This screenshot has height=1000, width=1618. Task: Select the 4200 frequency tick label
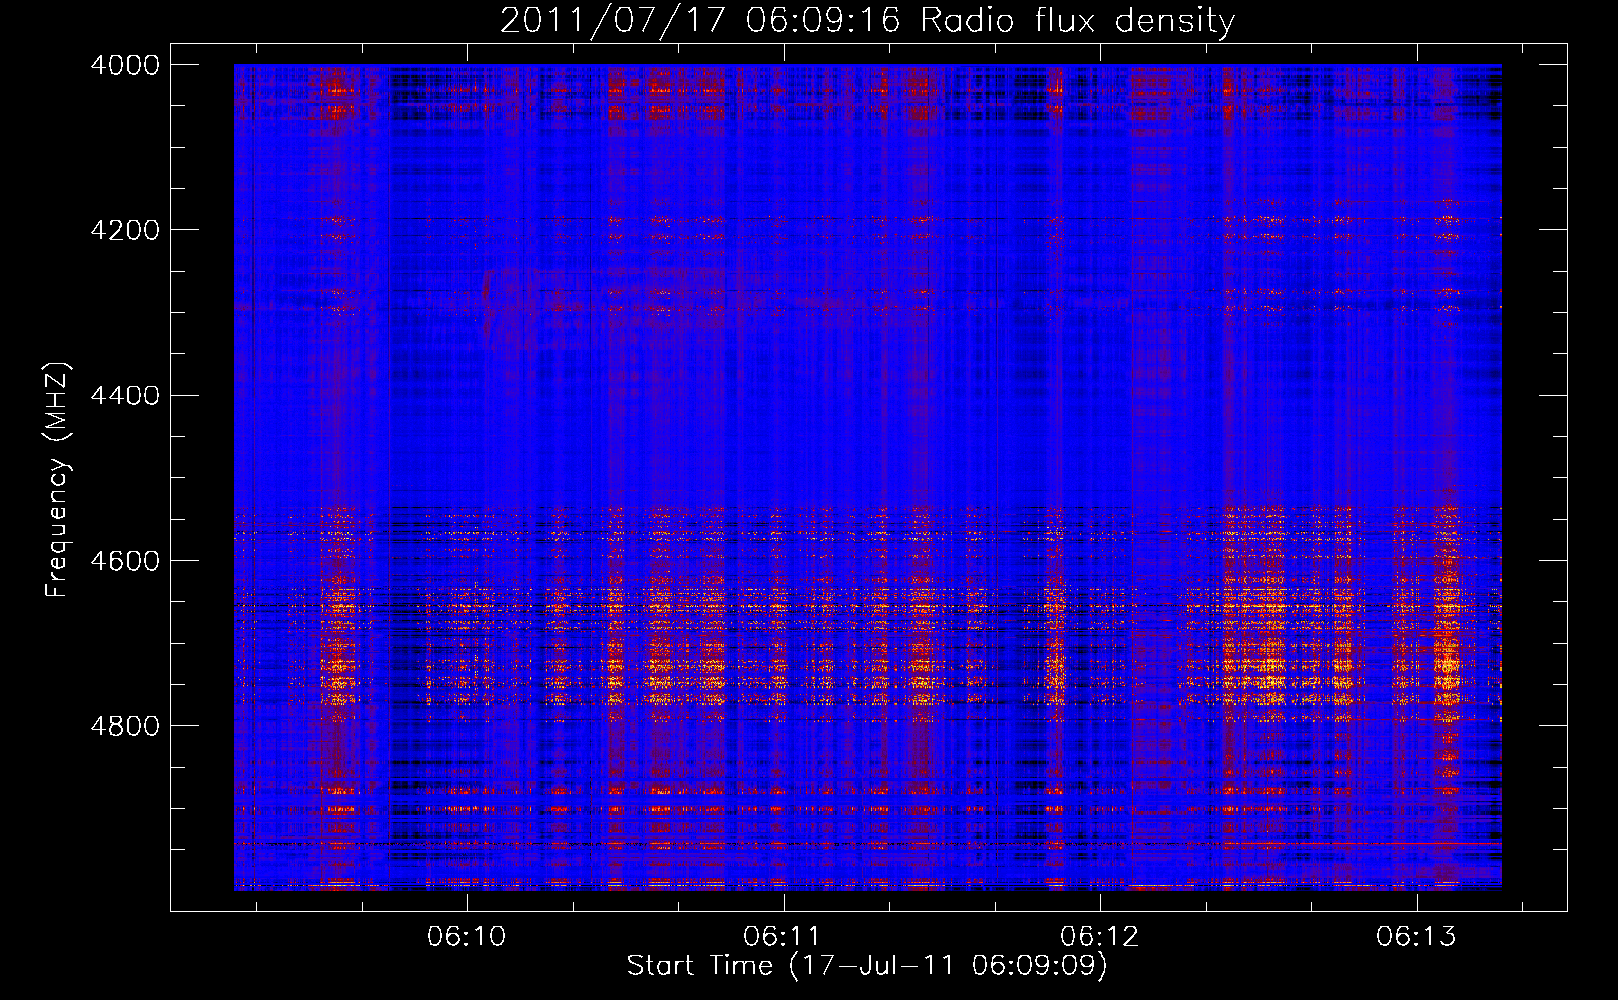pos(124,230)
